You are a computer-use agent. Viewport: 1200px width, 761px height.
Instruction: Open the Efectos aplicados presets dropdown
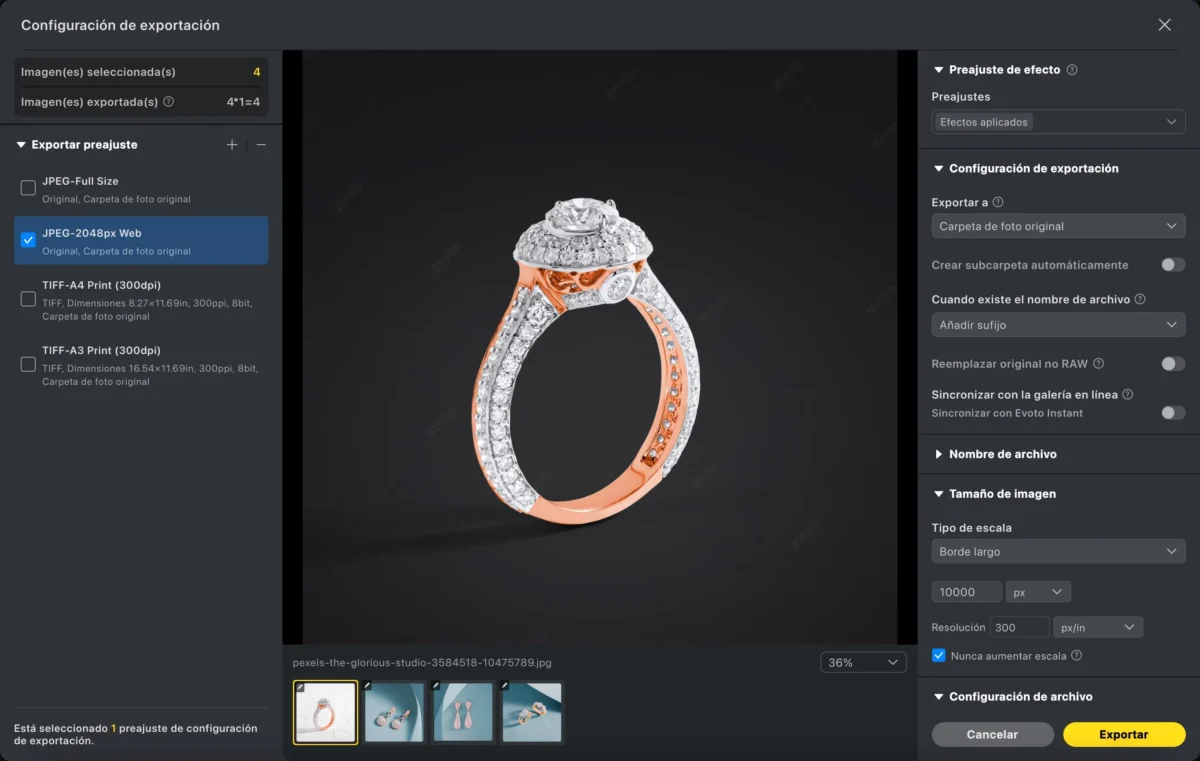coord(1058,122)
